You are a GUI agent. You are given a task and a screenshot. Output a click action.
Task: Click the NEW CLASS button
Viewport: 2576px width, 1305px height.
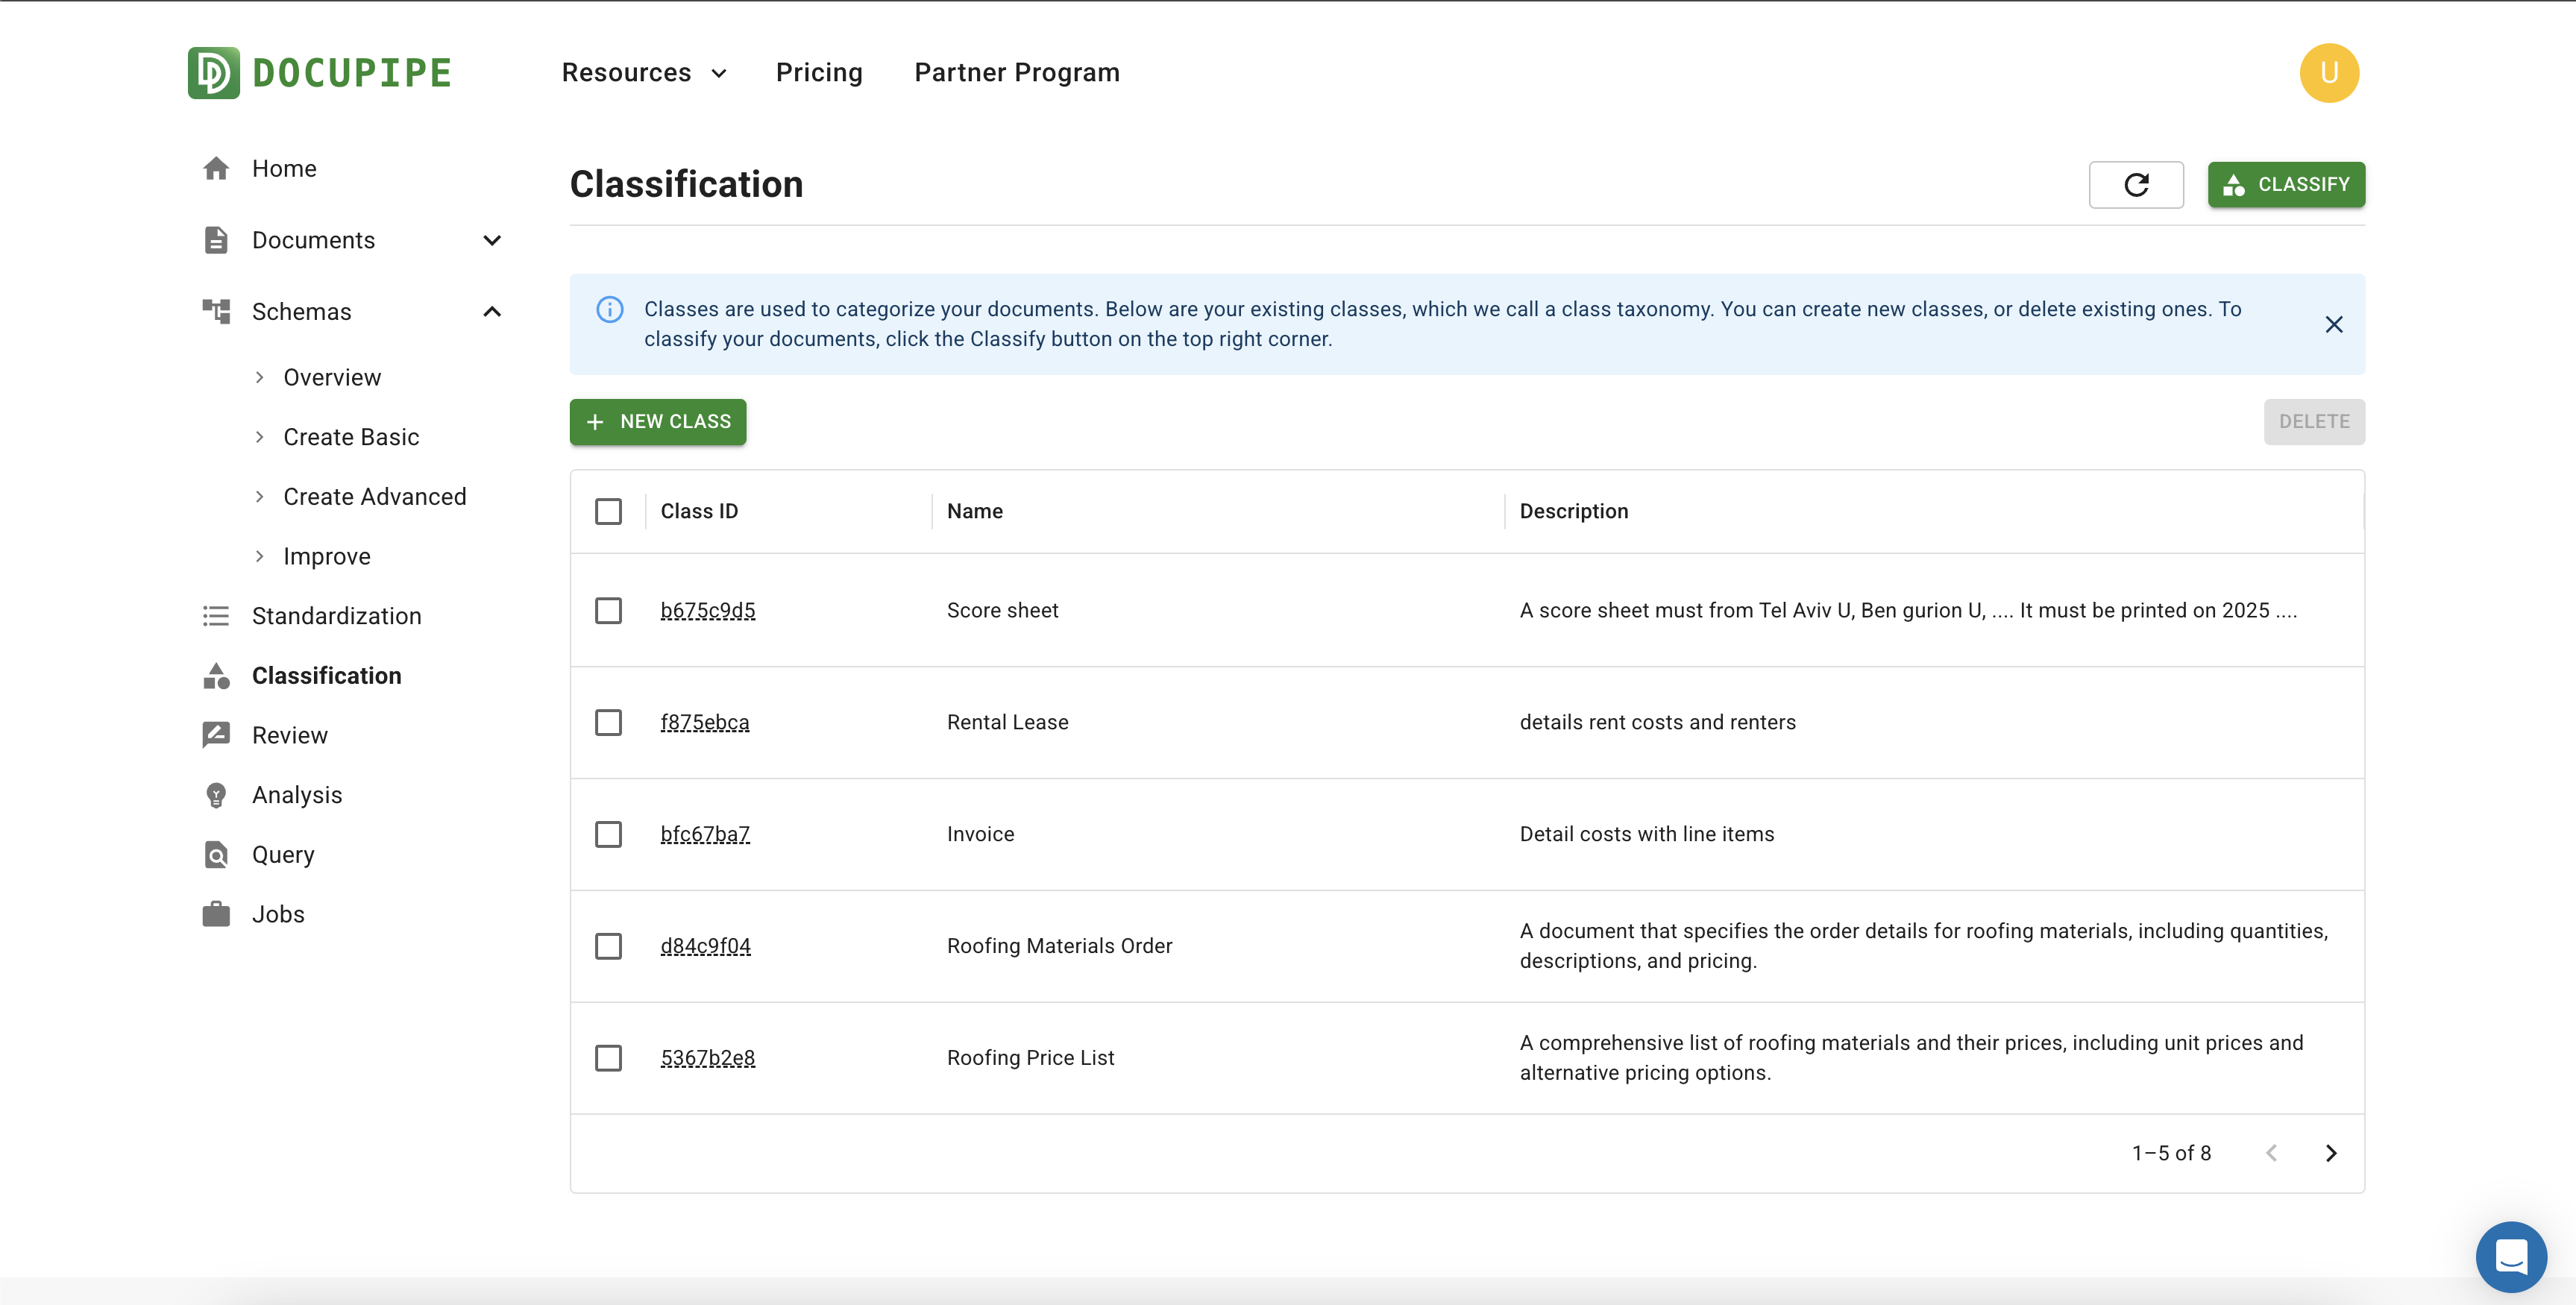point(658,422)
